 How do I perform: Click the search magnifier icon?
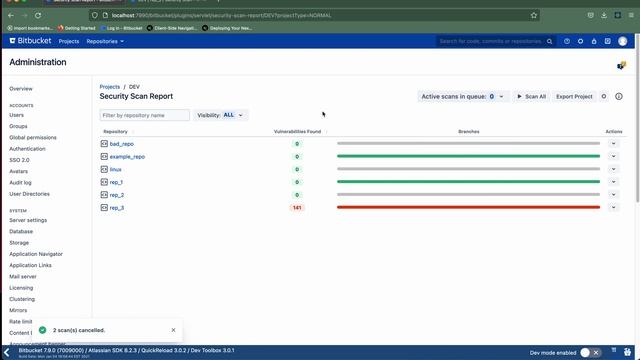point(549,41)
